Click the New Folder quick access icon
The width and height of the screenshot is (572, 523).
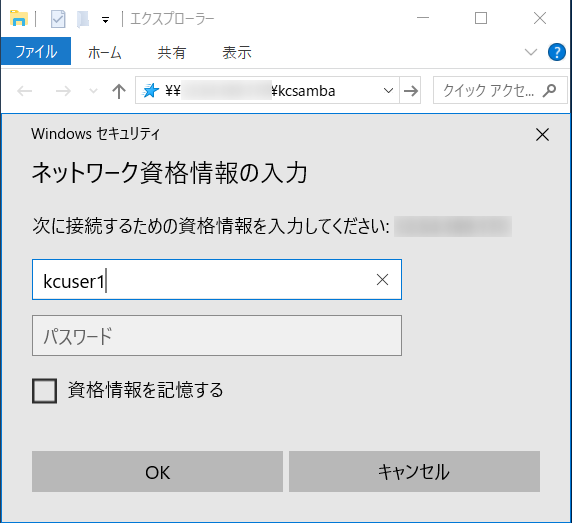(x=83, y=19)
